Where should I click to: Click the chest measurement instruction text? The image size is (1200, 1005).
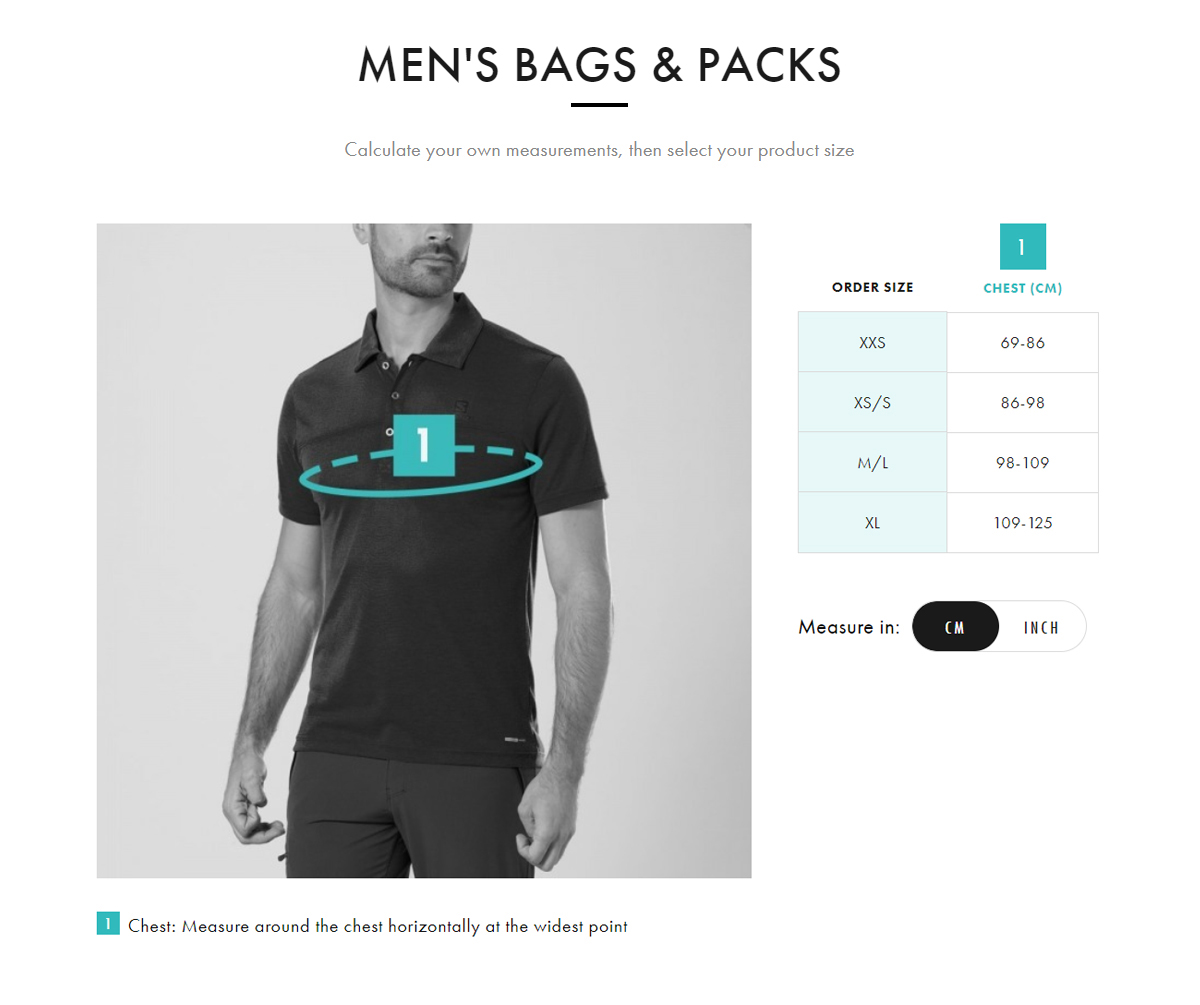click(x=378, y=926)
